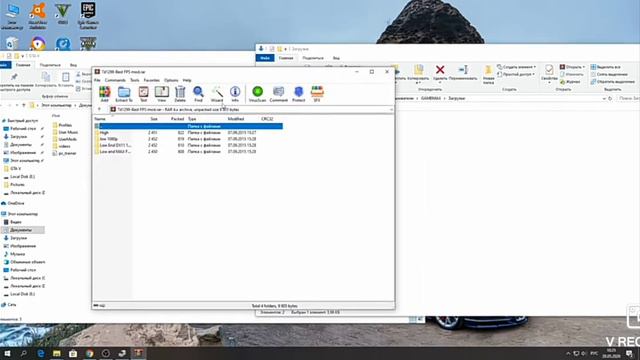Refresh the Downloads window address bar
640x360 pixels.
(x=610, y=98)
